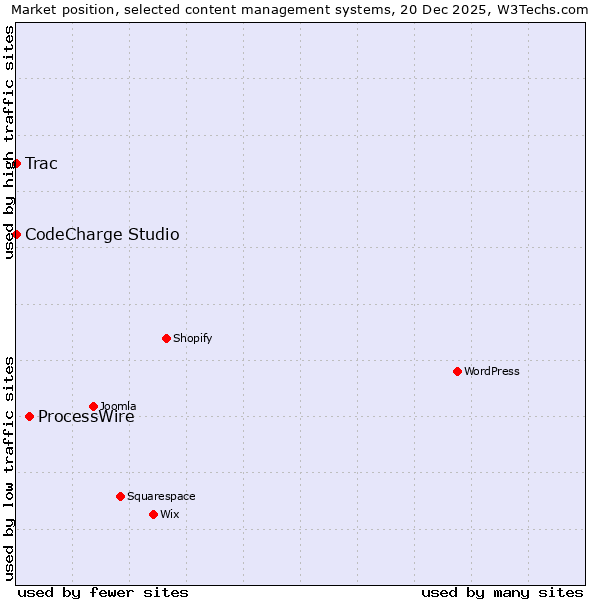Select the WordPress red diamond marker
This screenshot has width=600, height=600.
coord(457,371)
